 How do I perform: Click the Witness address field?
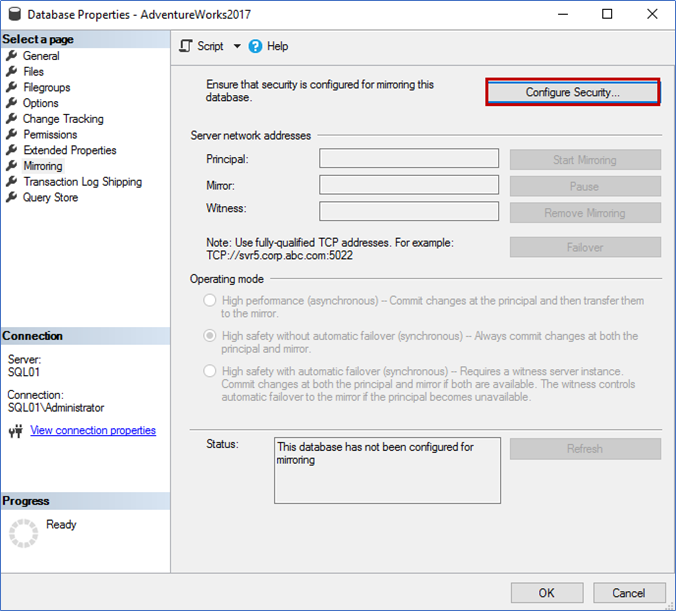[x=409, y=211]
